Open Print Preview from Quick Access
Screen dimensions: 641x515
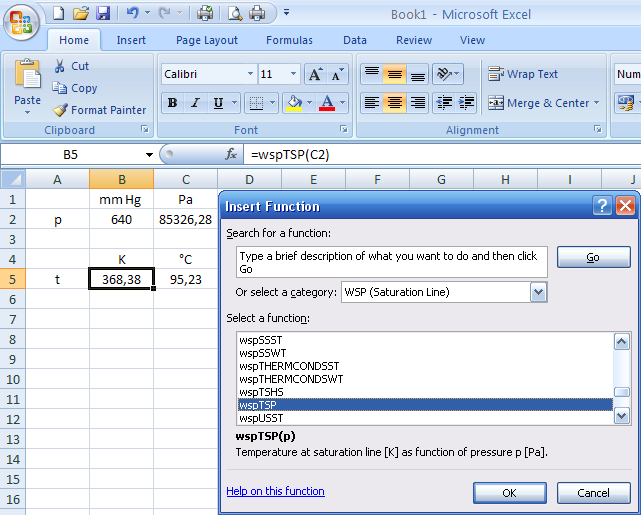(235, 13)
